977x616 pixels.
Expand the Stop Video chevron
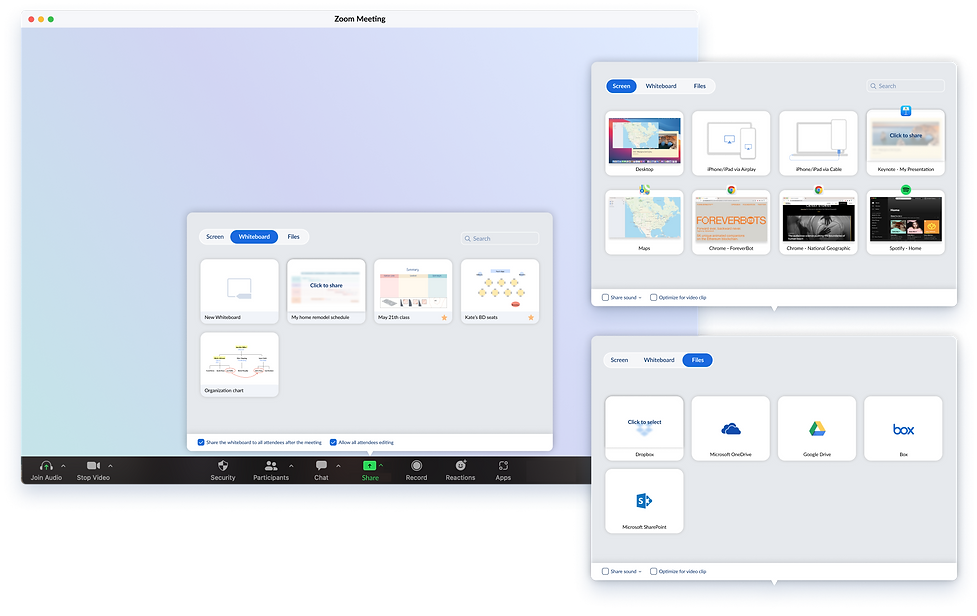pos(109,464)
